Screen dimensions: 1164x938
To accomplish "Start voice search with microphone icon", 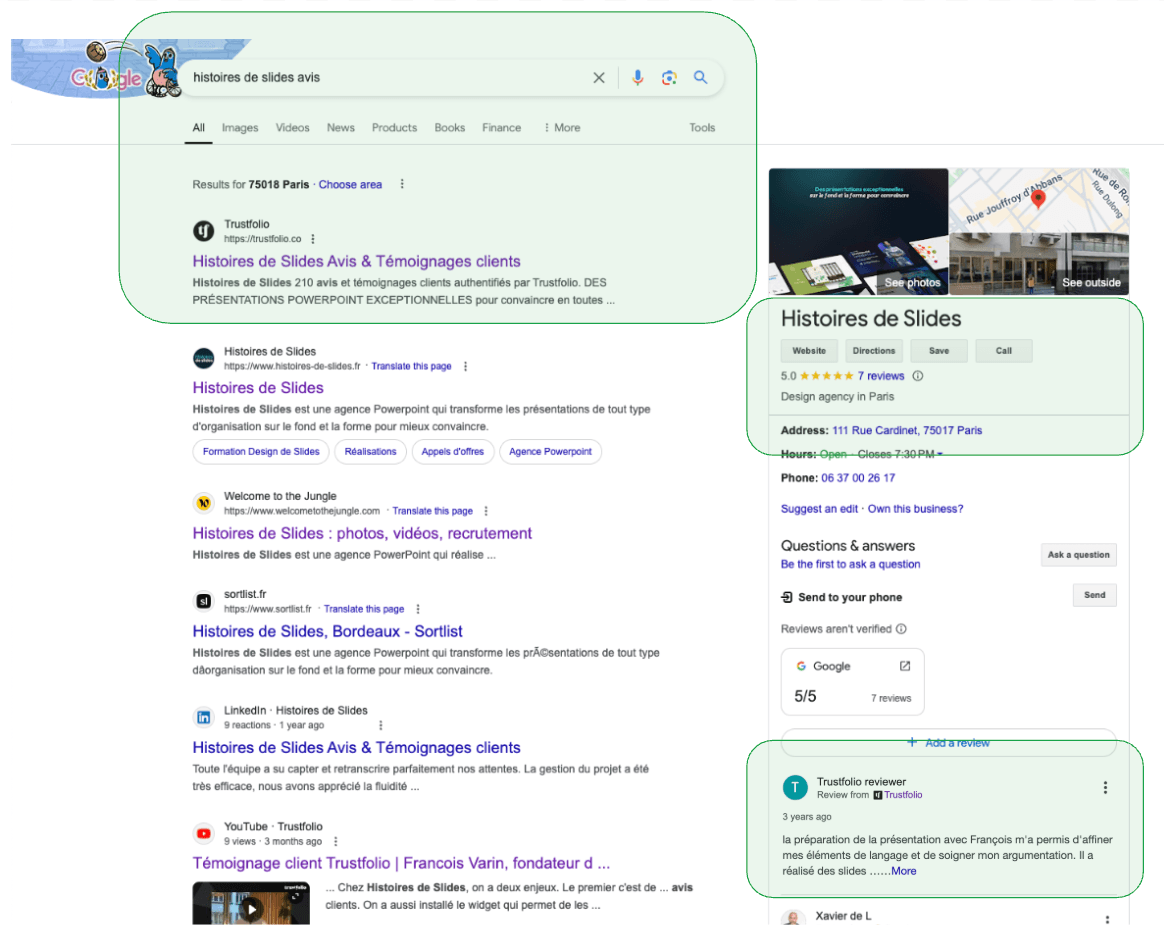I will [638, 77].
